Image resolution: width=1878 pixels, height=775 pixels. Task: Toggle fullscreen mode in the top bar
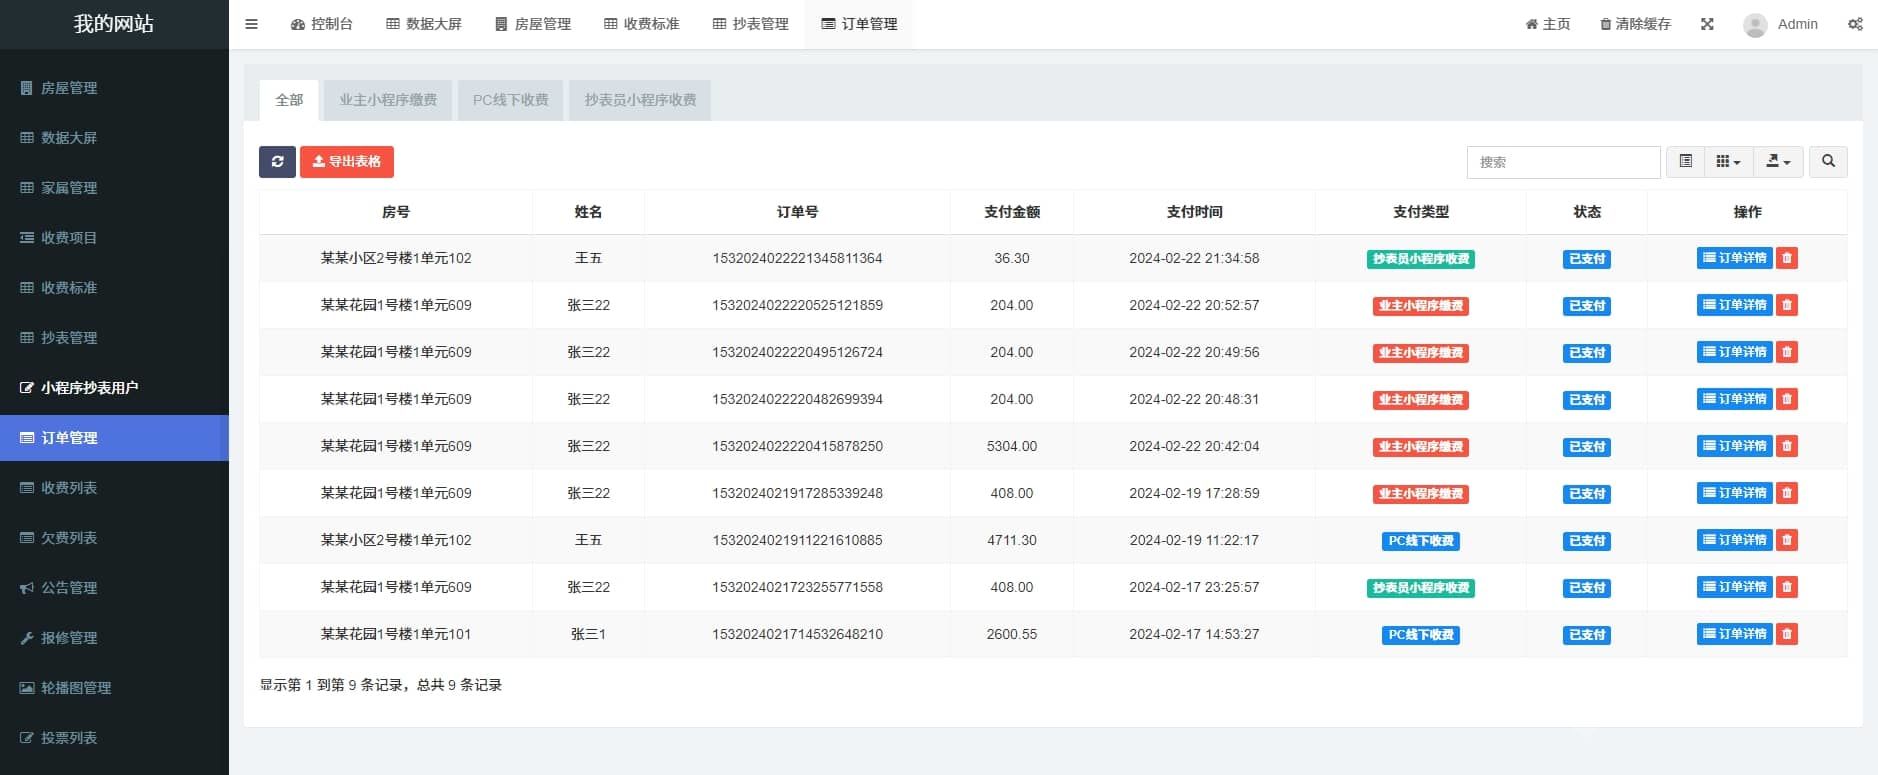[1707, 24]
